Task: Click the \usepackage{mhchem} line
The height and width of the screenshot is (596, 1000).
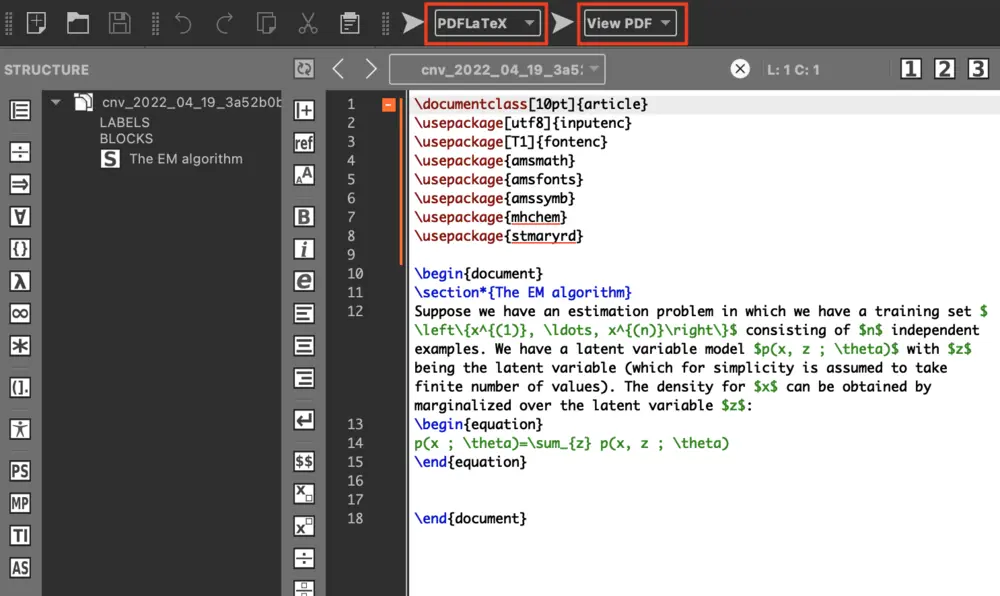Action: tap(490, 217)
